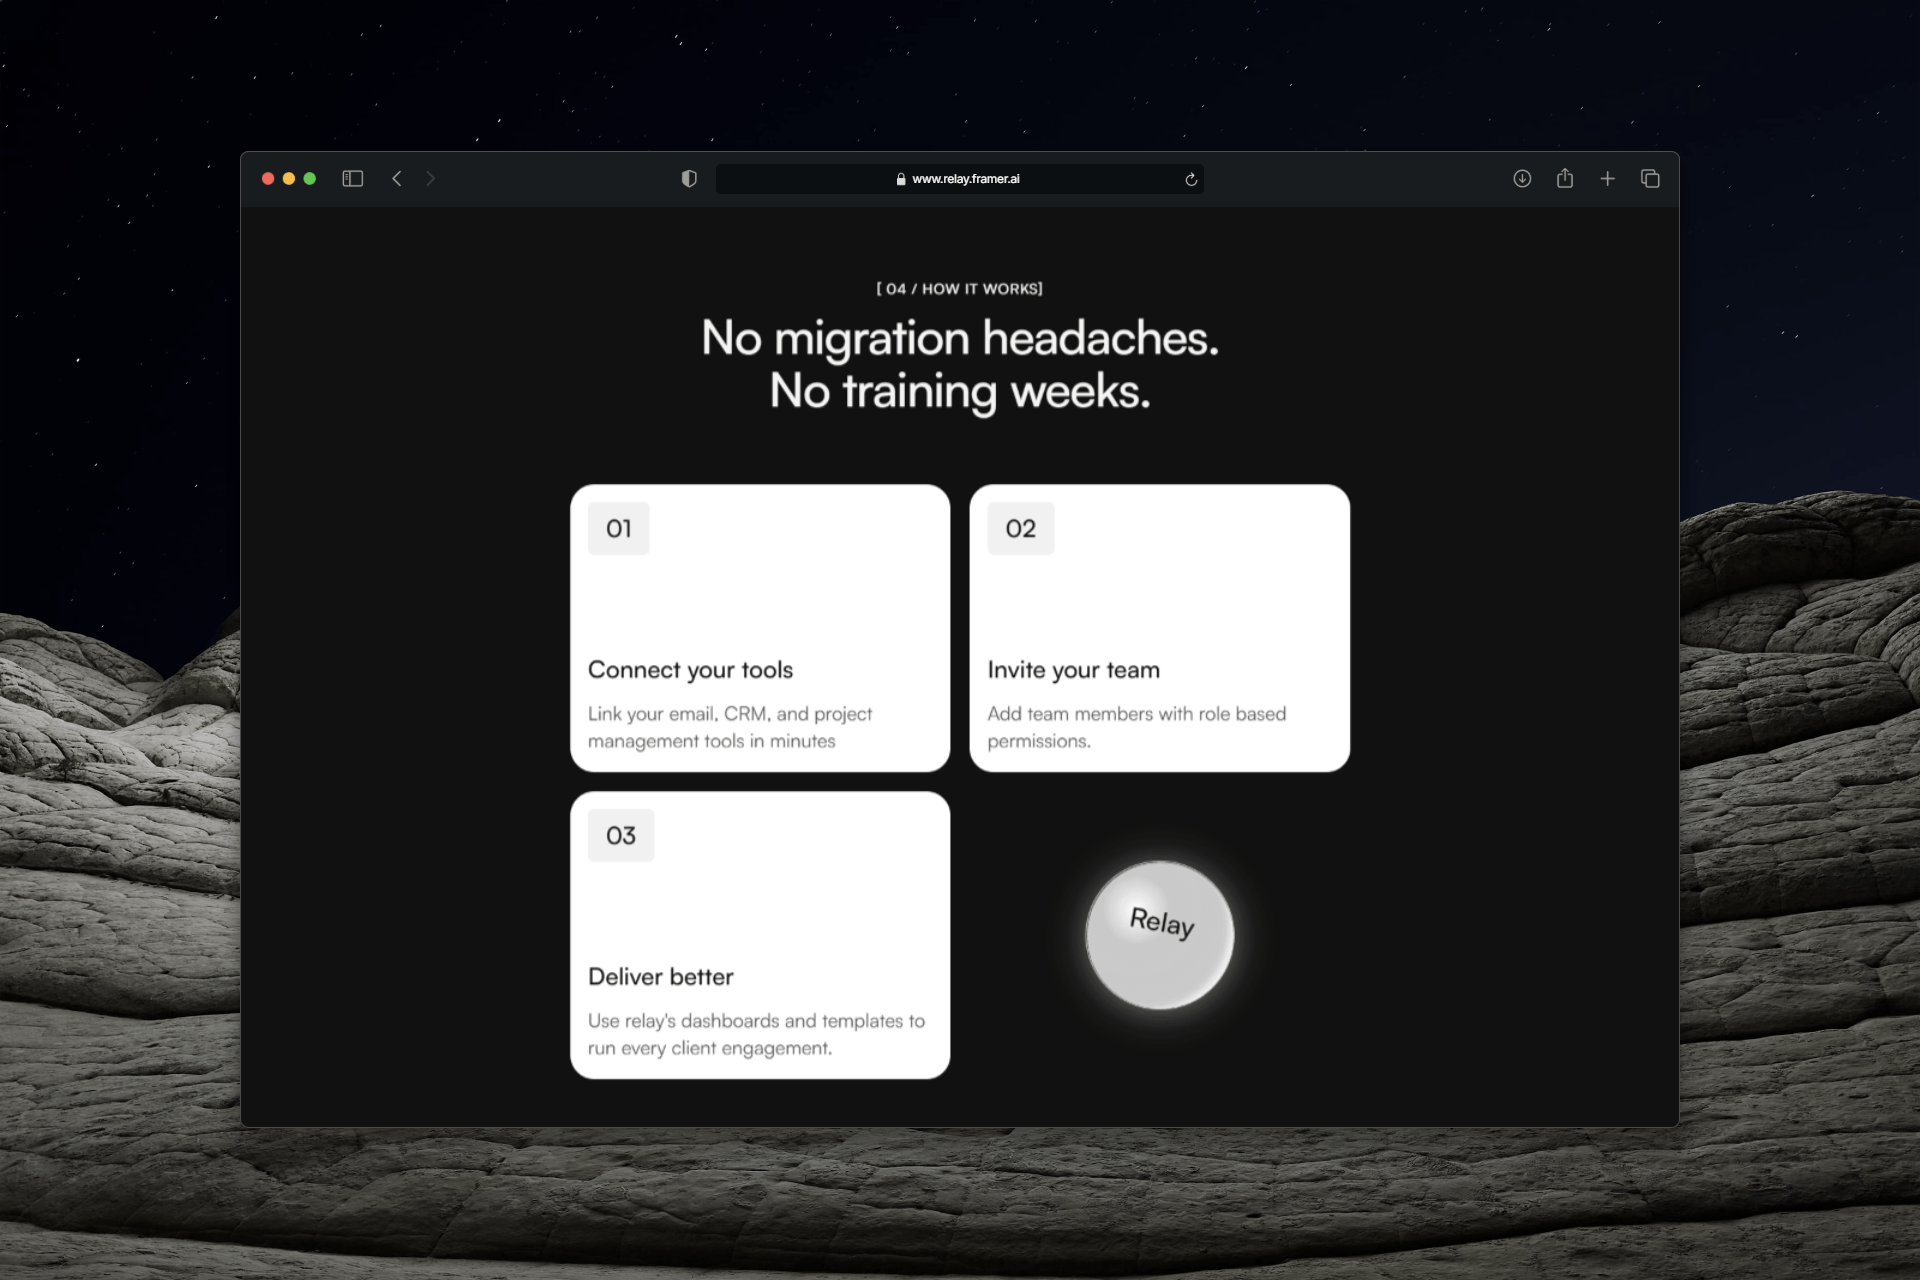This screenshot has height=1280, width=1920.
Task: Maximize the window with the green button
Action: (x=310, y=179)
